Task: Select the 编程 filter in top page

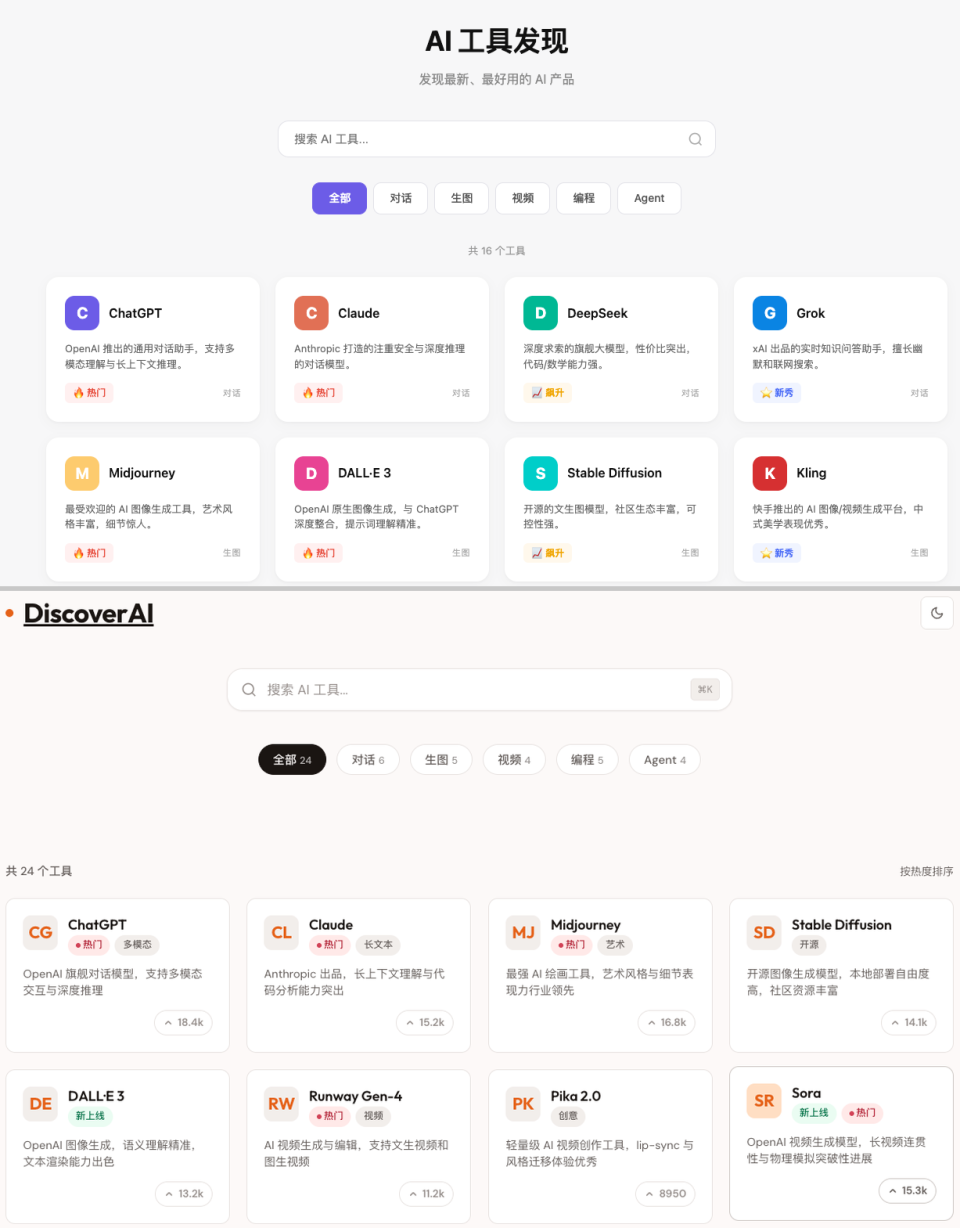Action: pyautogui.click(x=584, y=198)
